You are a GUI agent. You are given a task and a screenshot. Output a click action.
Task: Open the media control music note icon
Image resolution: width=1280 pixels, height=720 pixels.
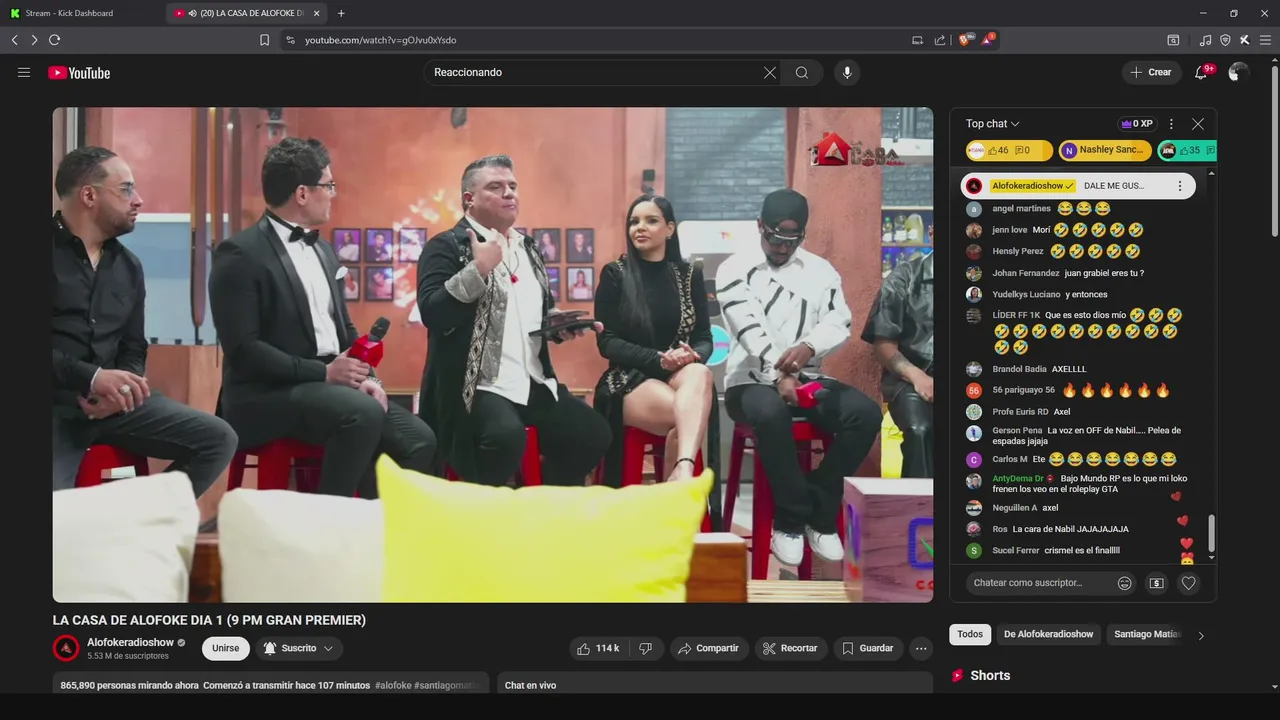[x=1205, y=40]
